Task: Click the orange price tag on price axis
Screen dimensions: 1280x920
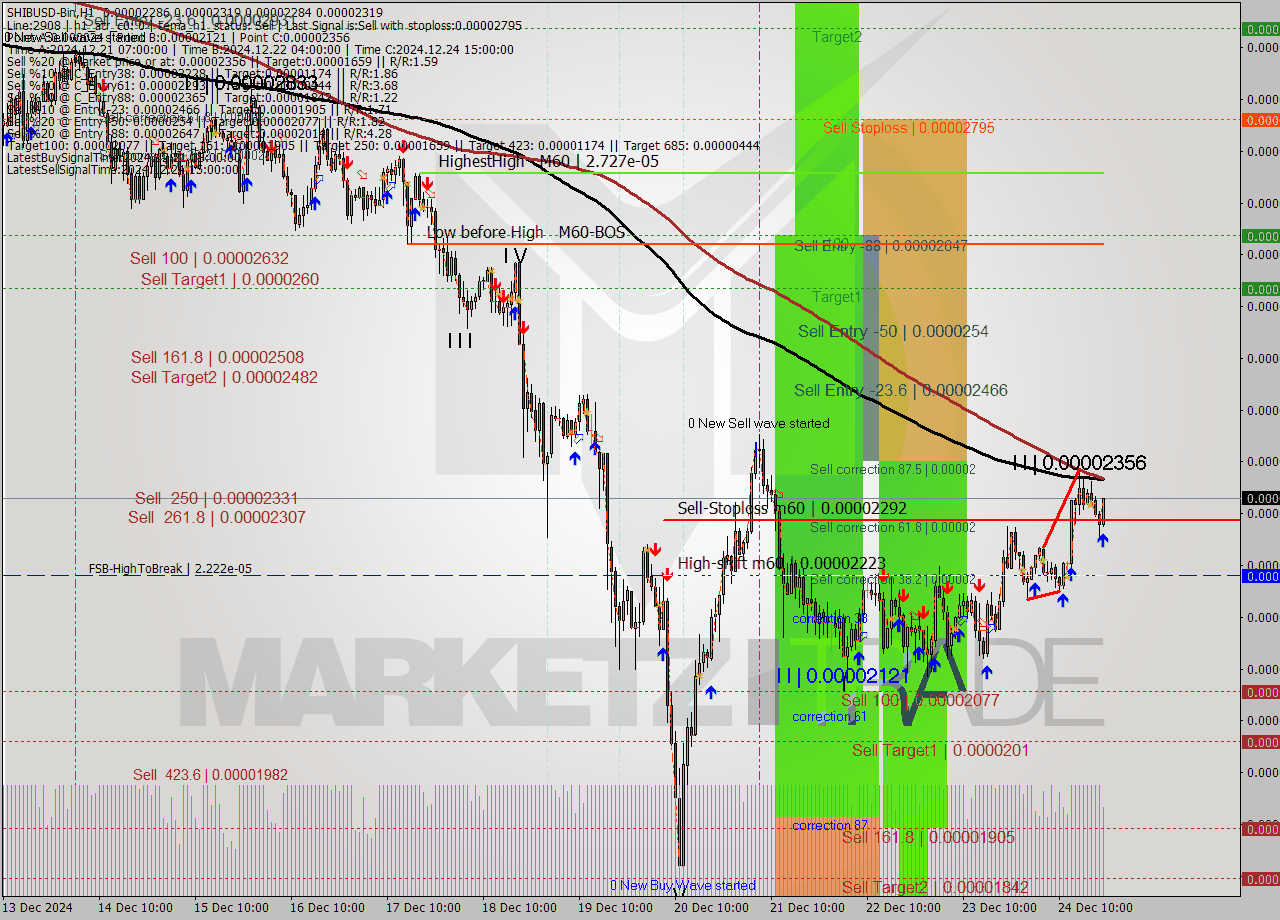Action: pyautogui.click(x=1260, y=120)
